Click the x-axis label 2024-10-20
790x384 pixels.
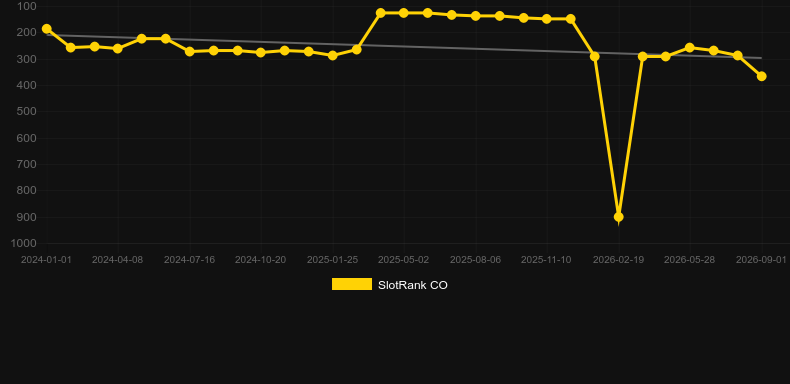260,260
